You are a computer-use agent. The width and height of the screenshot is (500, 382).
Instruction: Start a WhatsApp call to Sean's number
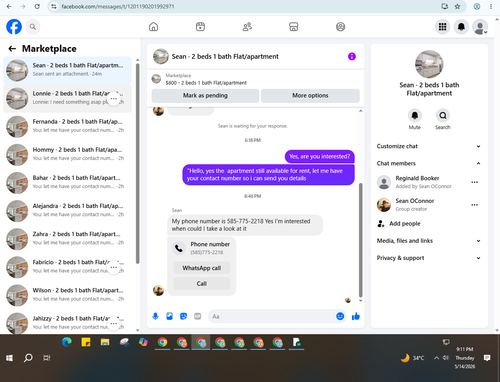pos(202,268)
